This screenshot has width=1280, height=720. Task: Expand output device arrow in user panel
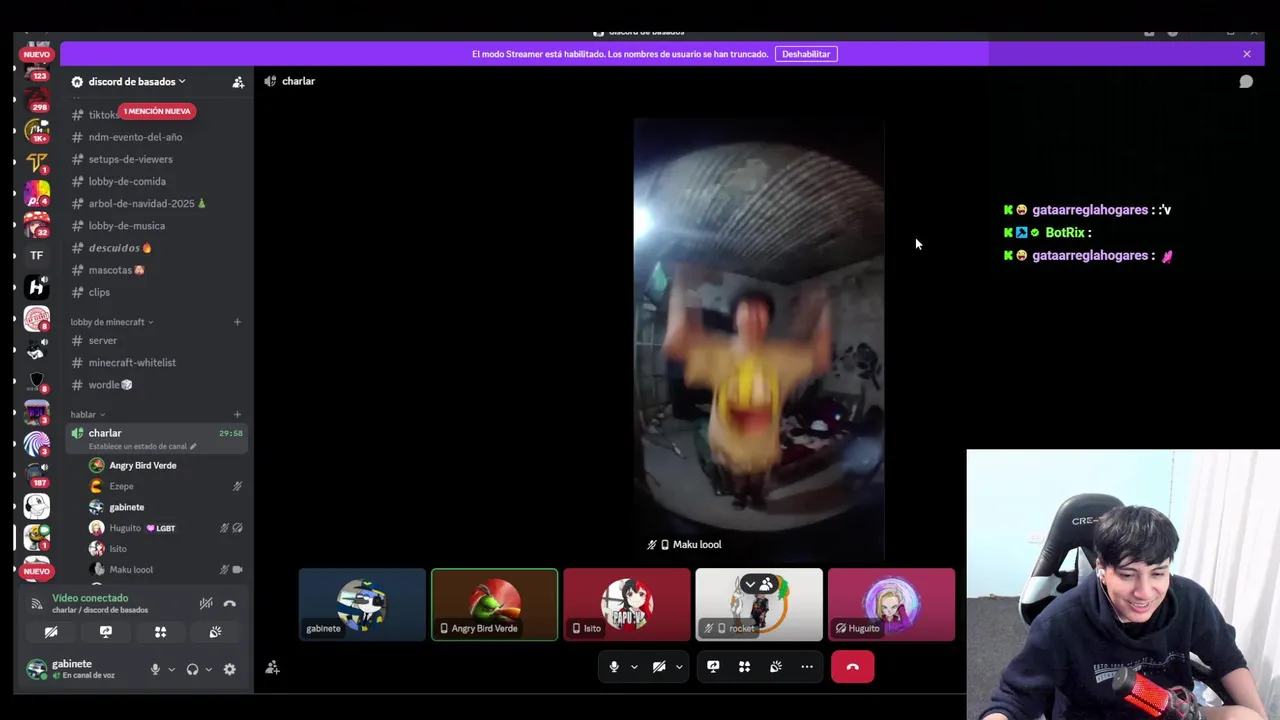[208, 669]
